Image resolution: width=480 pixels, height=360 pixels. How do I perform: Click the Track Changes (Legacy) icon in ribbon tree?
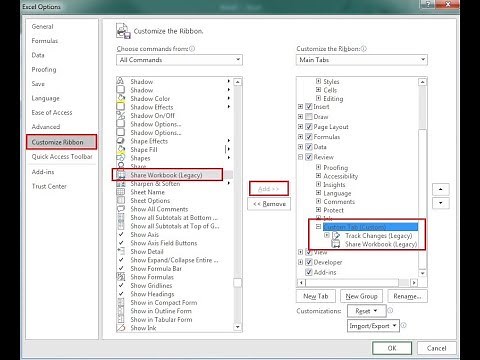coord(337,236)
